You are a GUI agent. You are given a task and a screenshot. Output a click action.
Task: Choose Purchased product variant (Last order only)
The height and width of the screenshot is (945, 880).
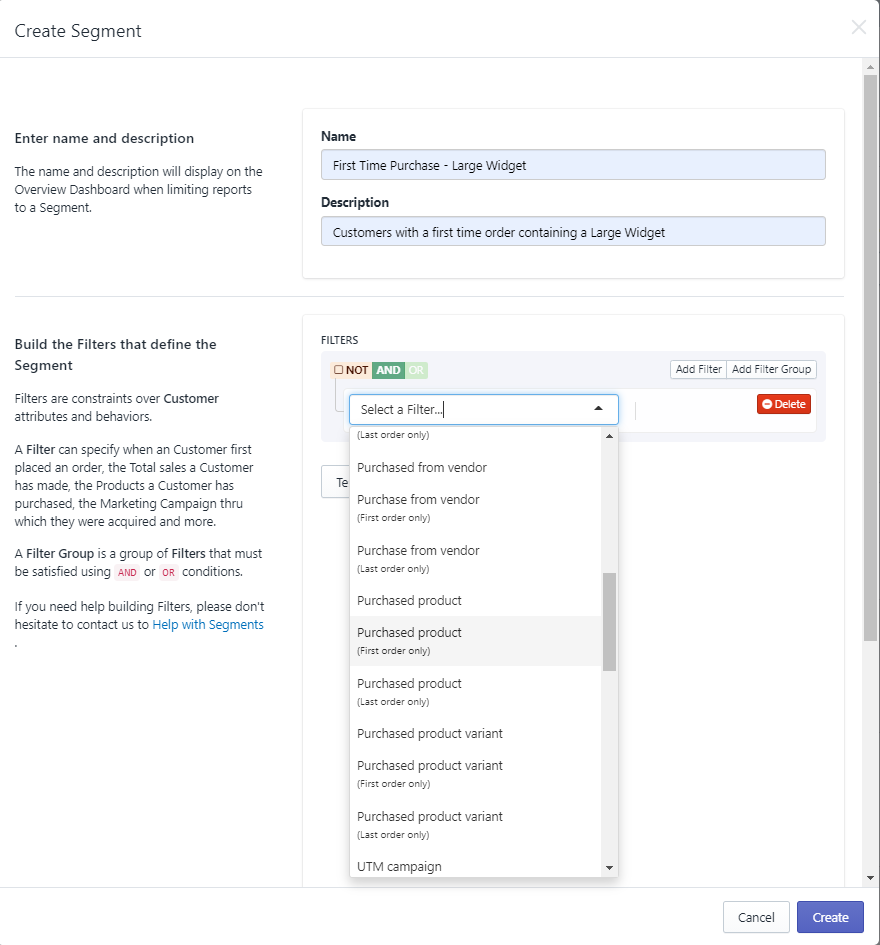click(476, 825)
